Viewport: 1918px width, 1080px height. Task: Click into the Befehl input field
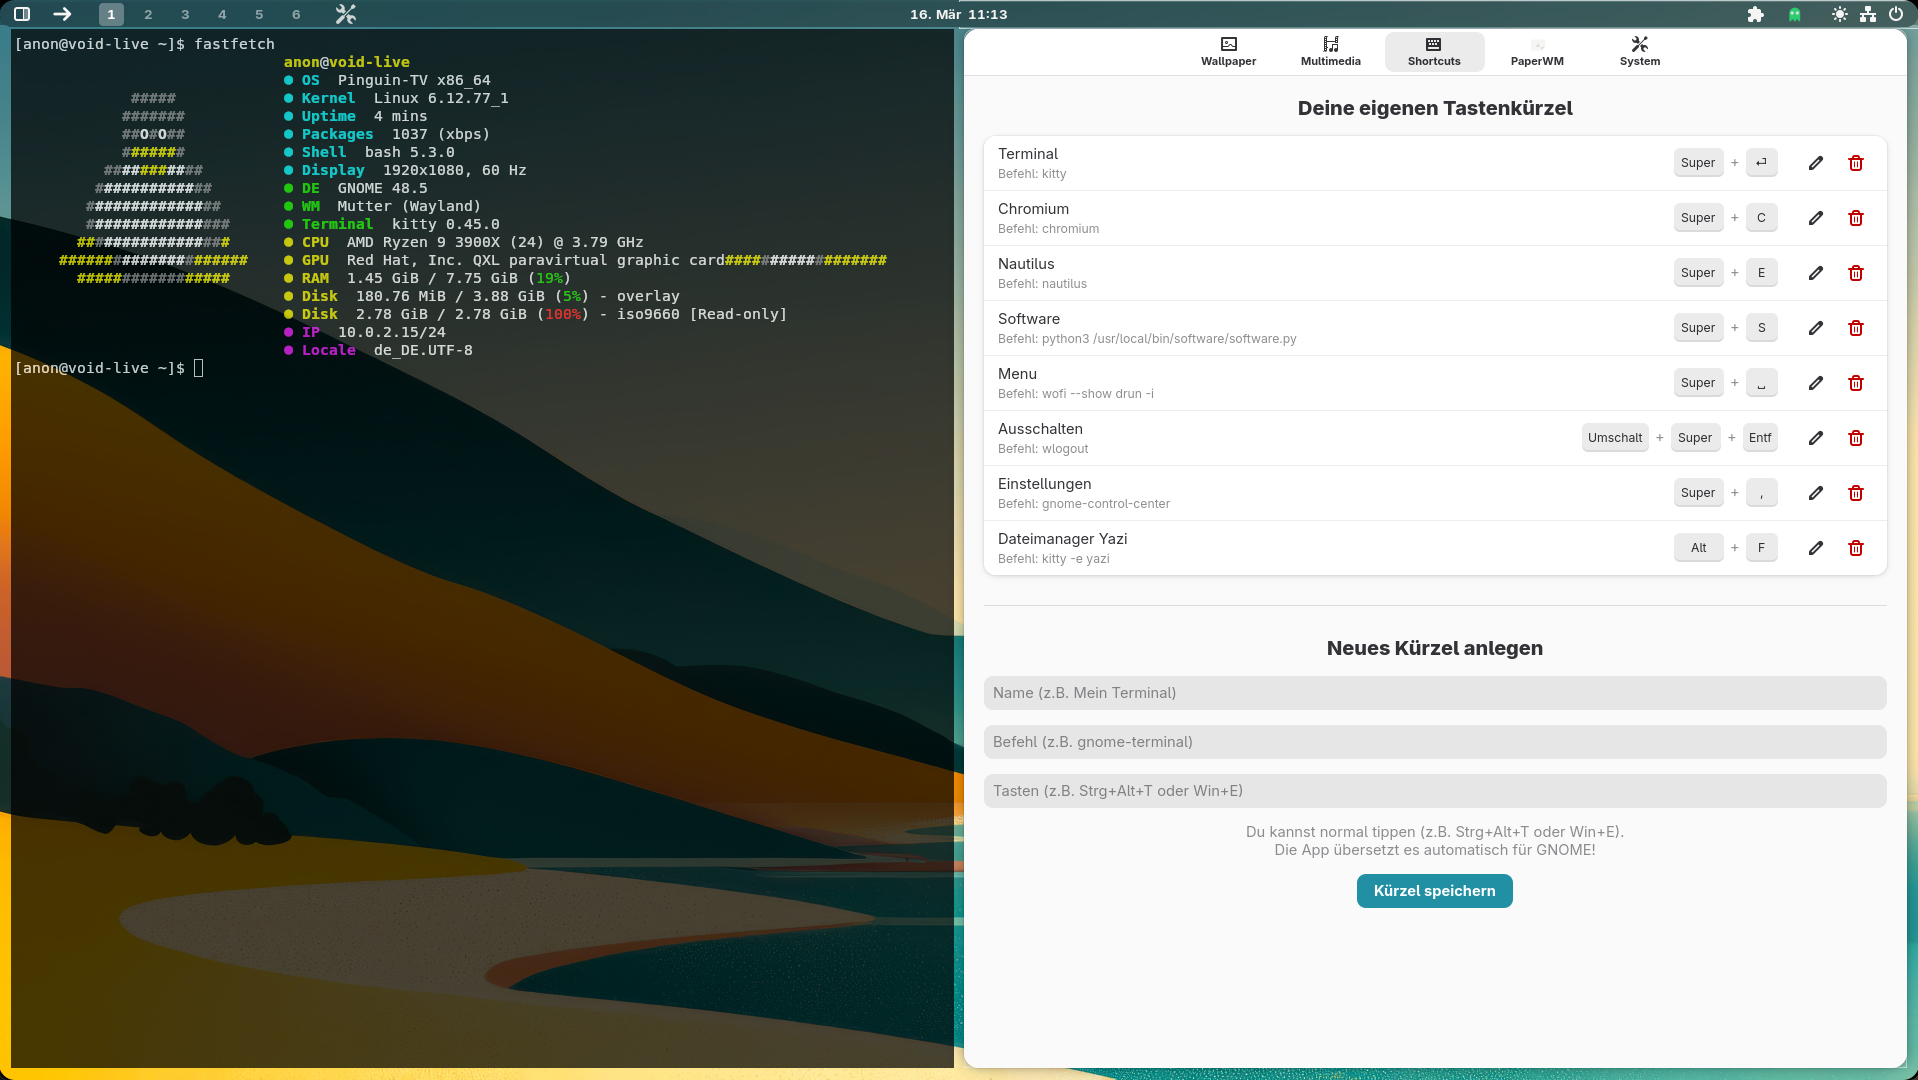click(1434, 742)
